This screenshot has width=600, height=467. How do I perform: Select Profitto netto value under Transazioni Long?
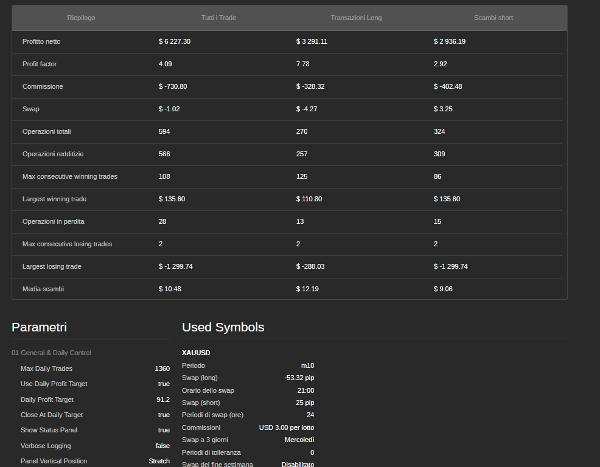tap(311, 41)
